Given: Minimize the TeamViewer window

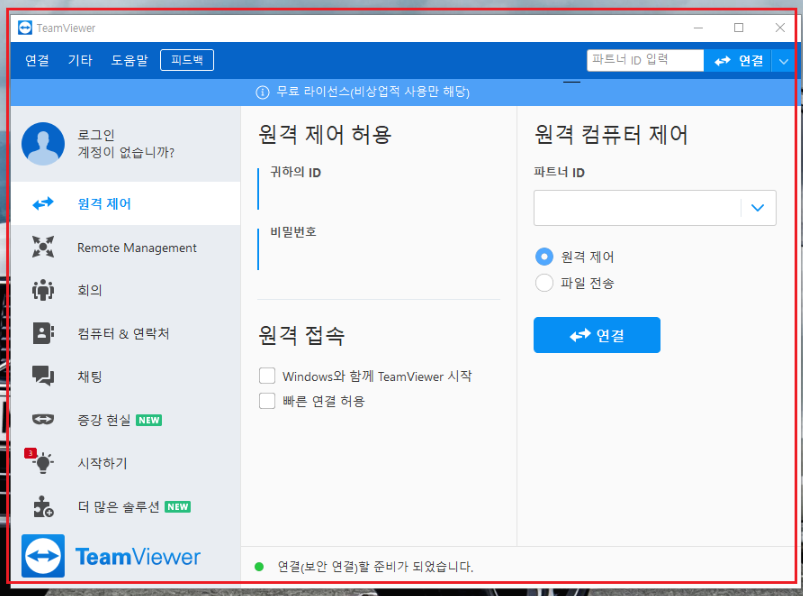Looking at the screenshot, I should pyautogui.click(x=698, y=28).
